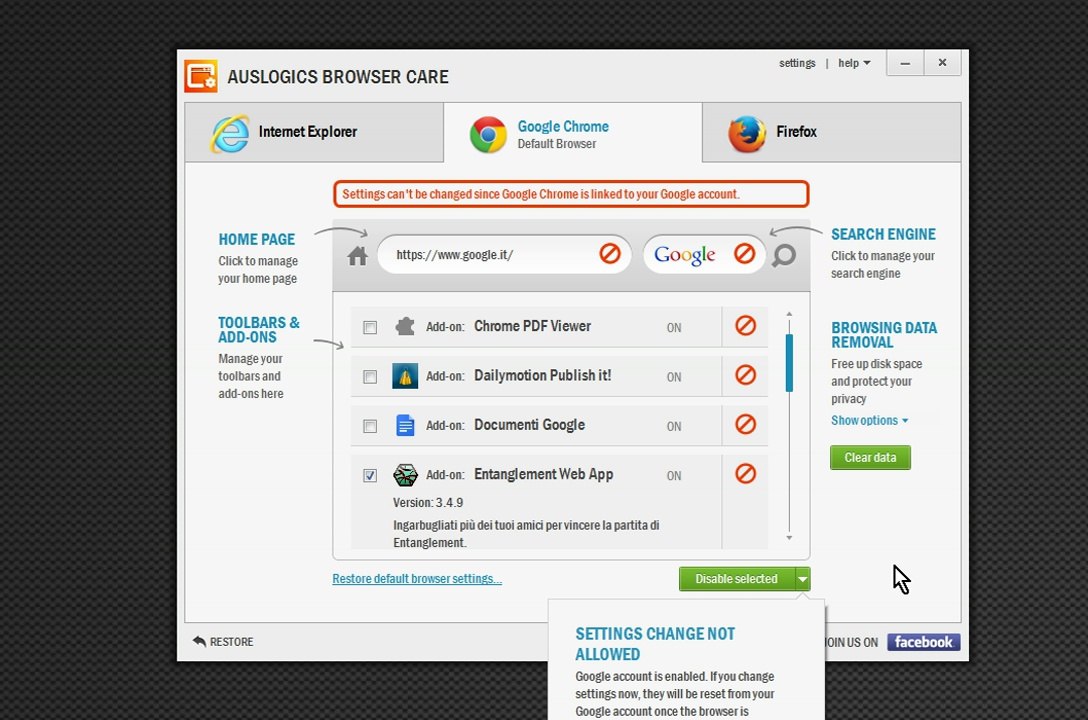Screen dimensions: 1088x720
Task: Click the Default Browser label
Action: (556, 144)
